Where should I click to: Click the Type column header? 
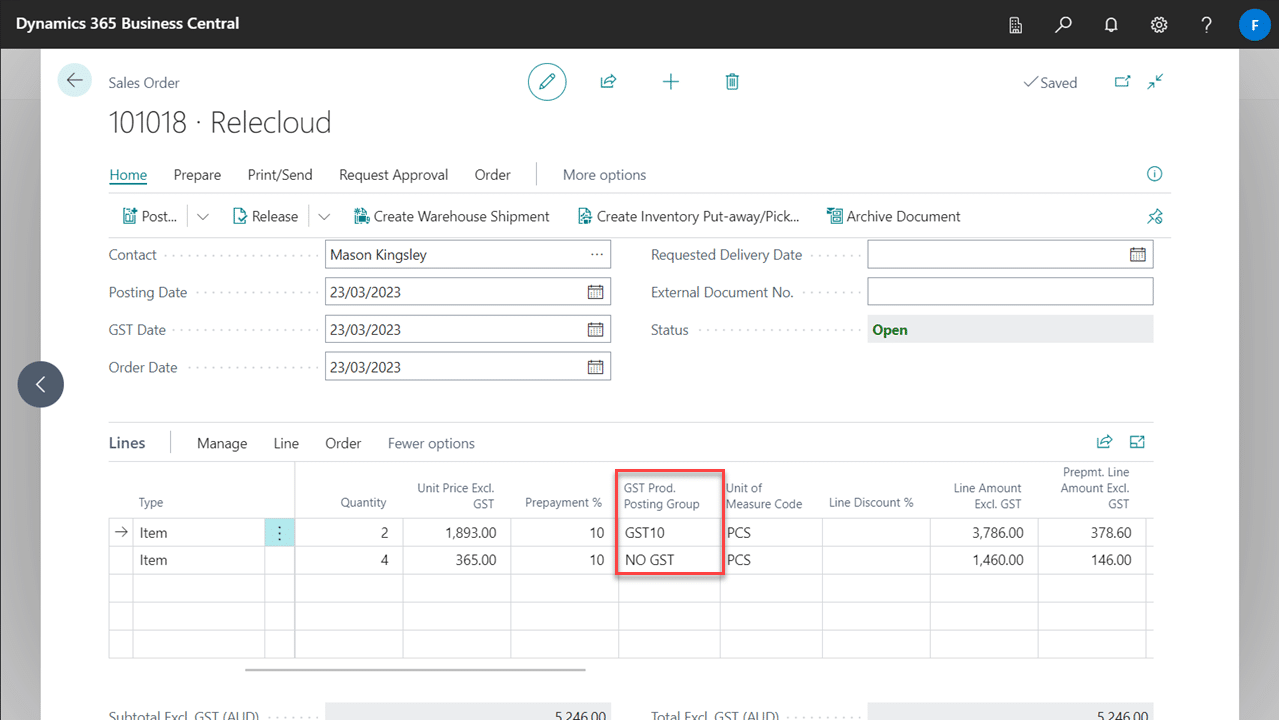(151, 503)
